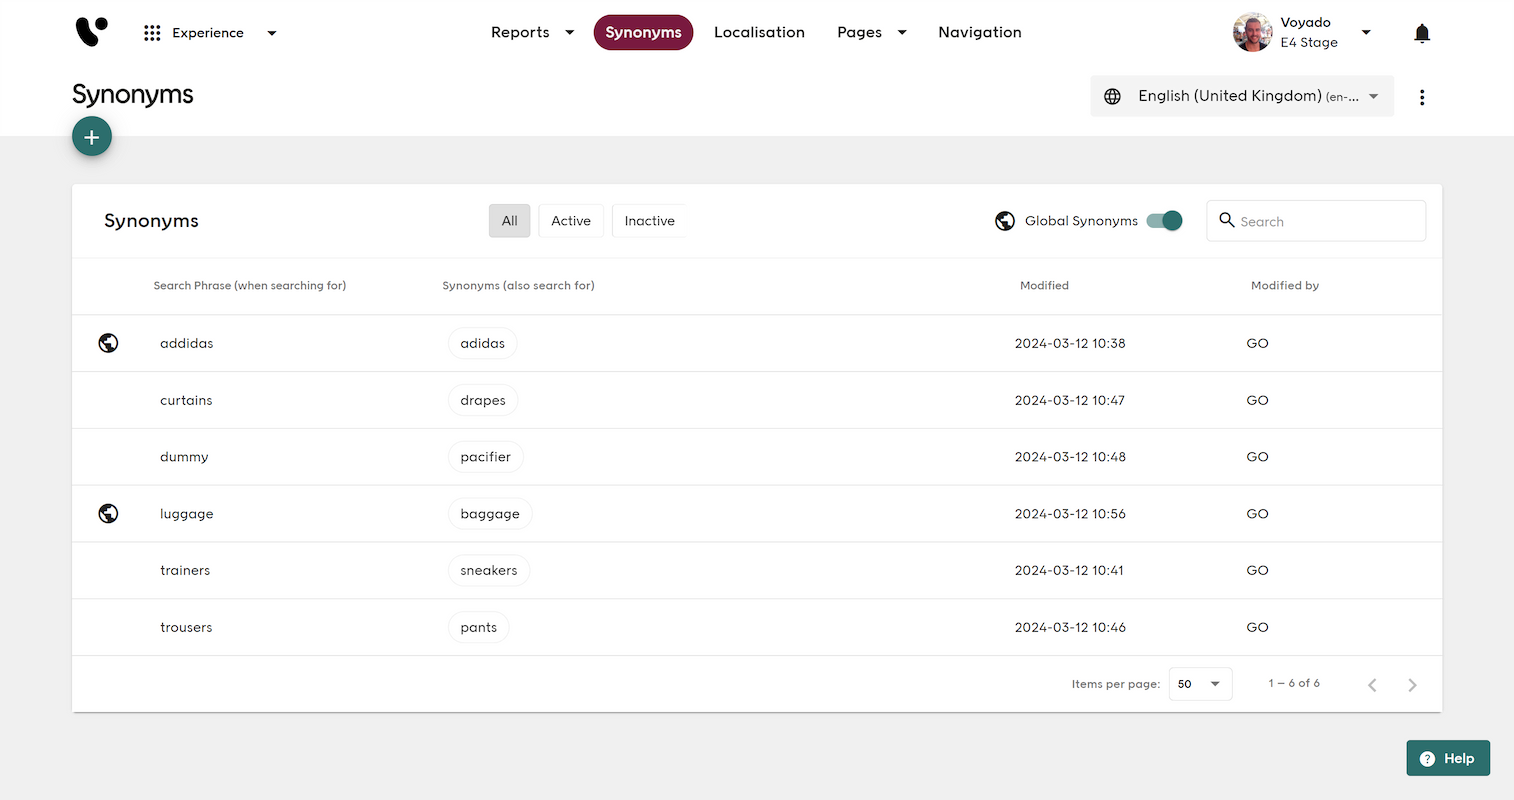The image size is (1514, 800).
Task: Open the apps grid icon beside Experience
Action: point(152,33)
